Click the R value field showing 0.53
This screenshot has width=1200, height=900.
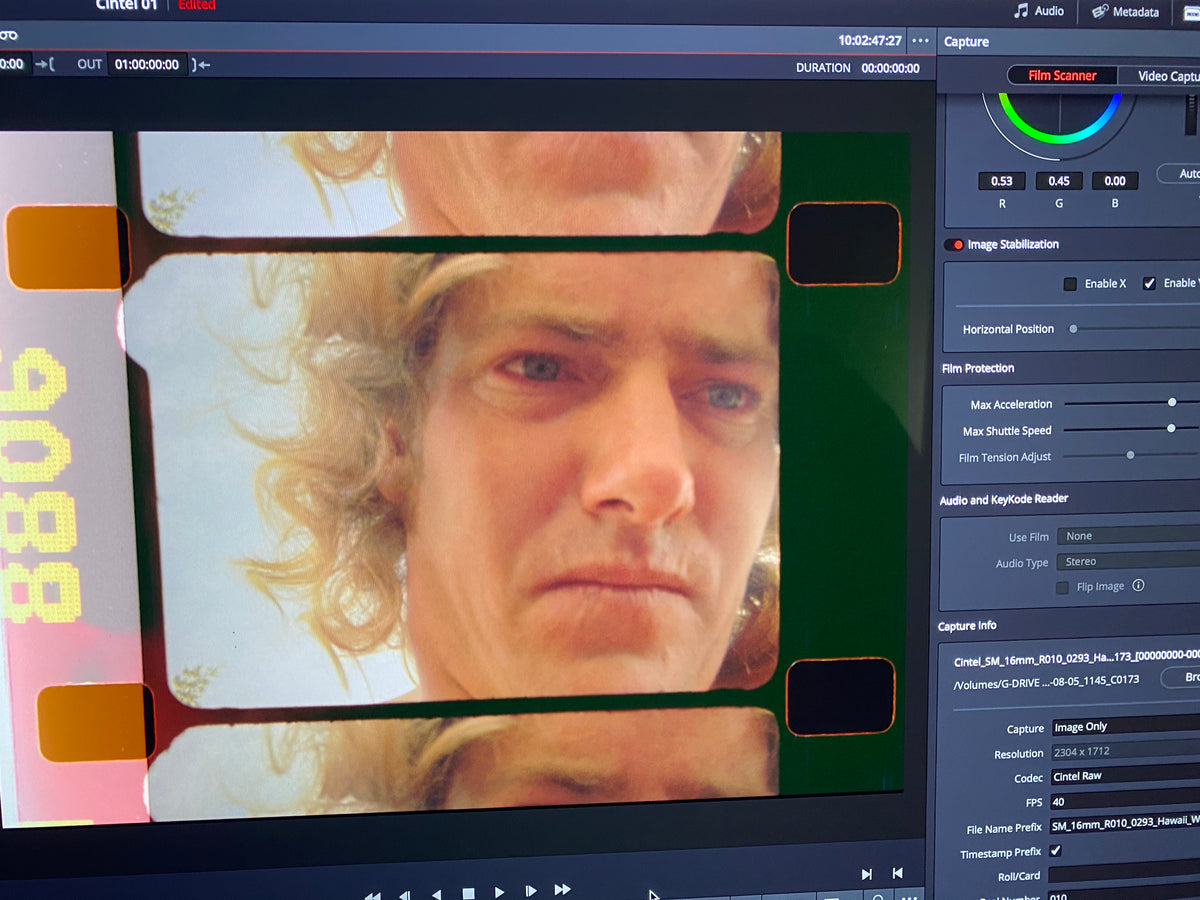click(x=1001, y=181)
